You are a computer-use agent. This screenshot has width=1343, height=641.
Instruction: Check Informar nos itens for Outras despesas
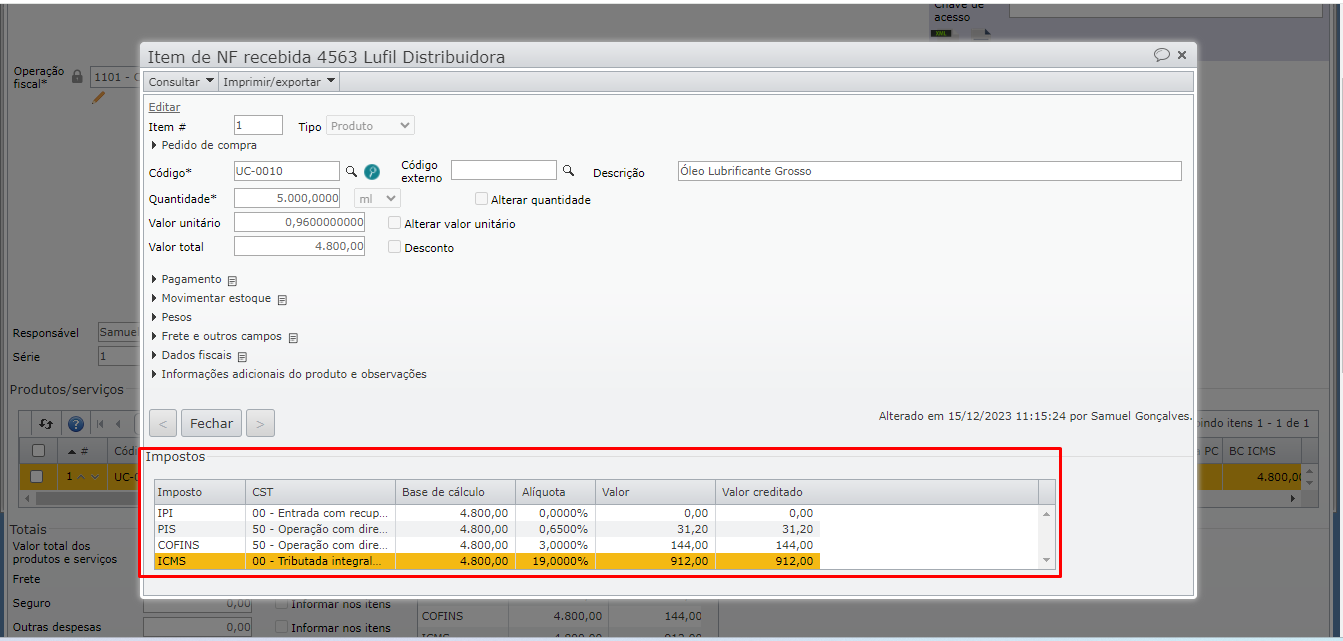[x=282, y=628]
